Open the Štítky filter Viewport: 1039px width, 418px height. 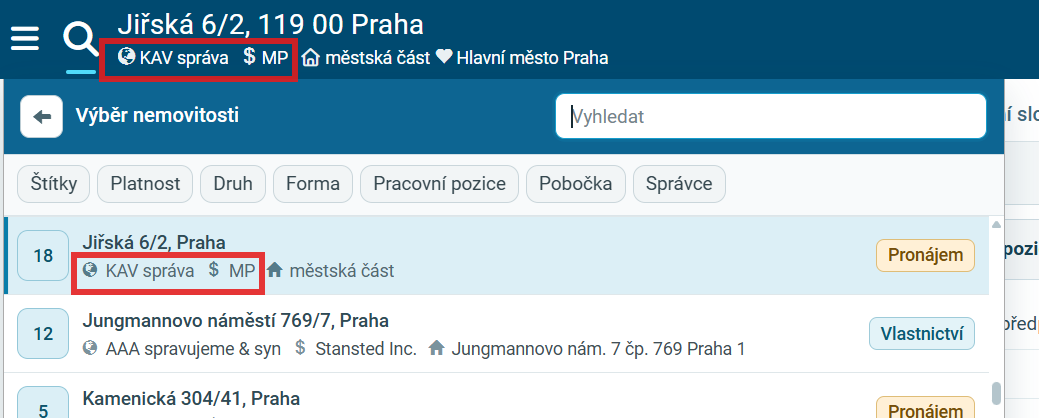(54, 183)
